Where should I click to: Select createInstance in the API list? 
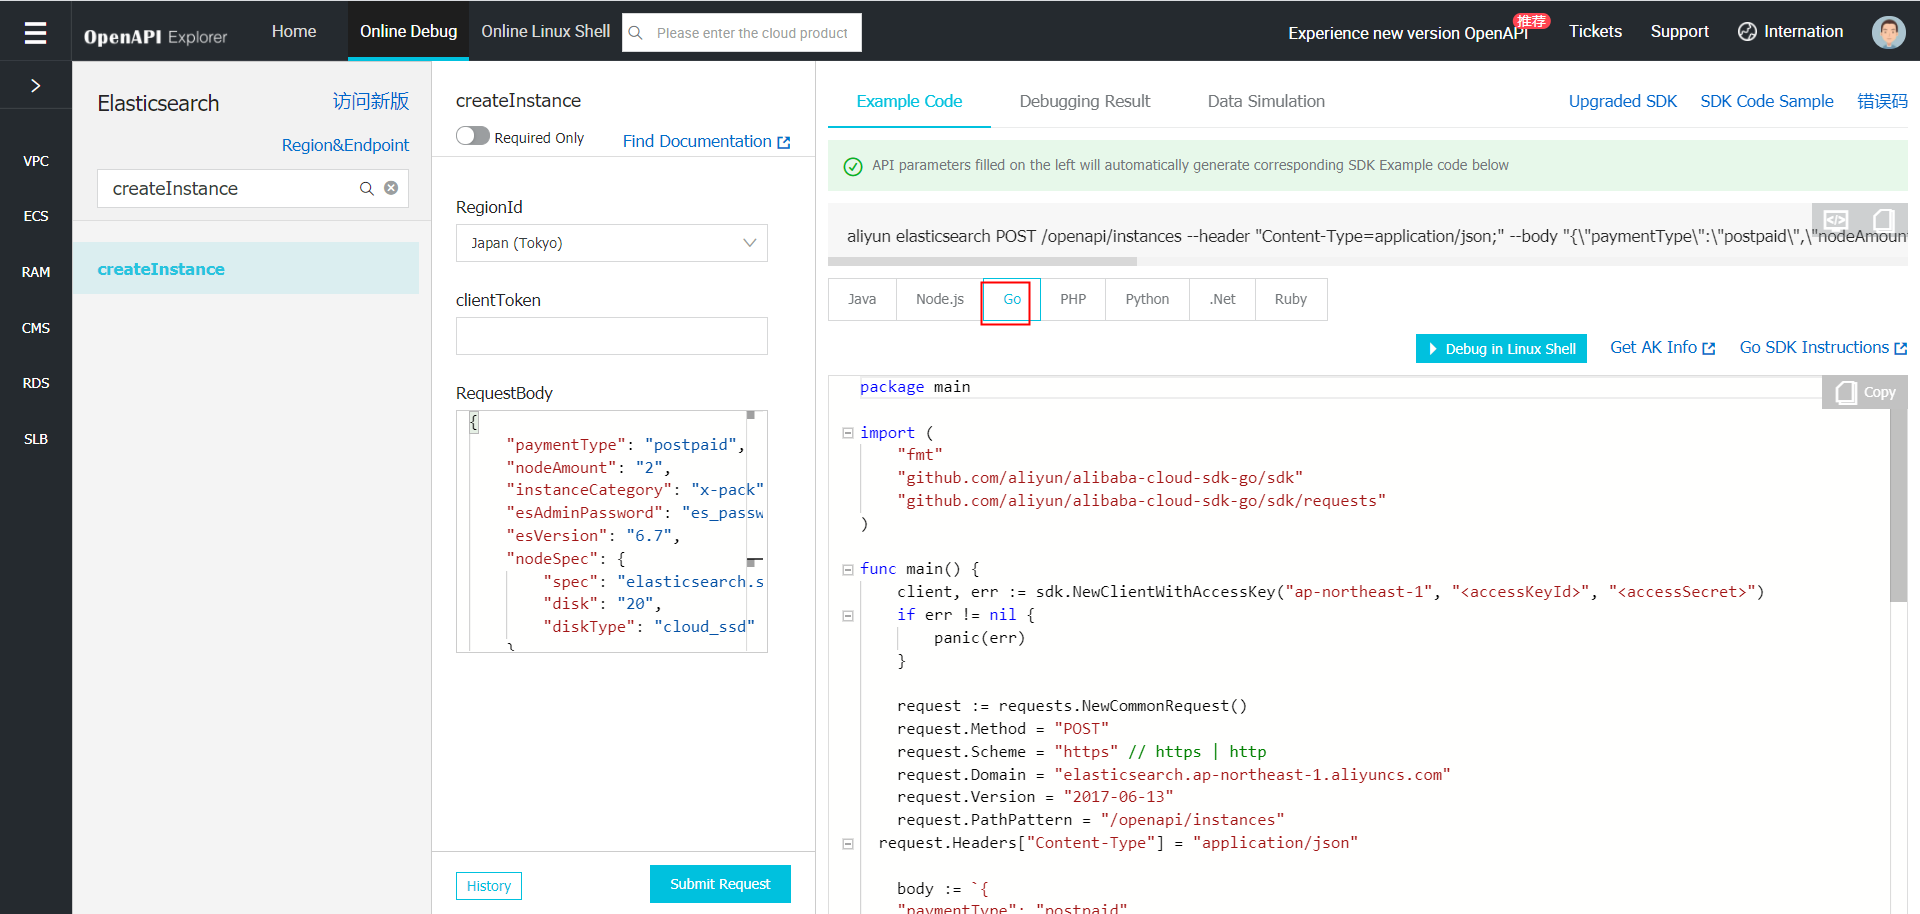(246, 269)
